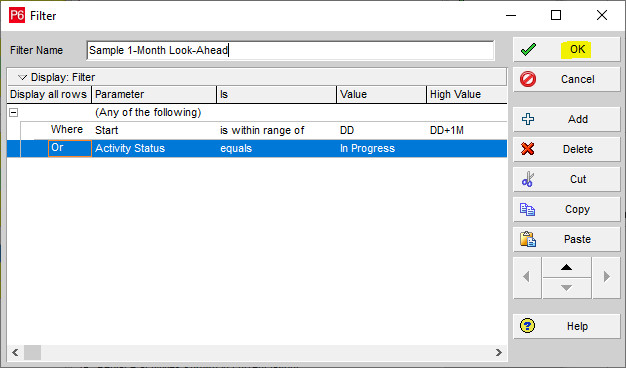Screen dimensions: 626x368
Task: Click the 'Value' column header
Action: click(382, 95)
